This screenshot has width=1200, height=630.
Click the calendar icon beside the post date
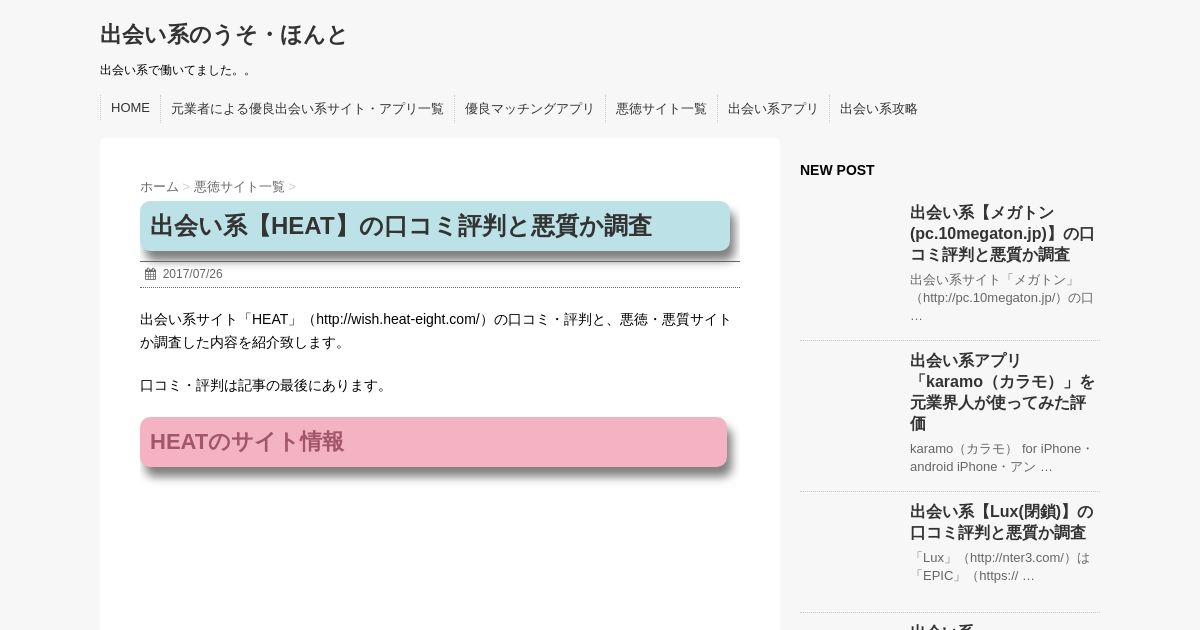(x=150, y=274)
